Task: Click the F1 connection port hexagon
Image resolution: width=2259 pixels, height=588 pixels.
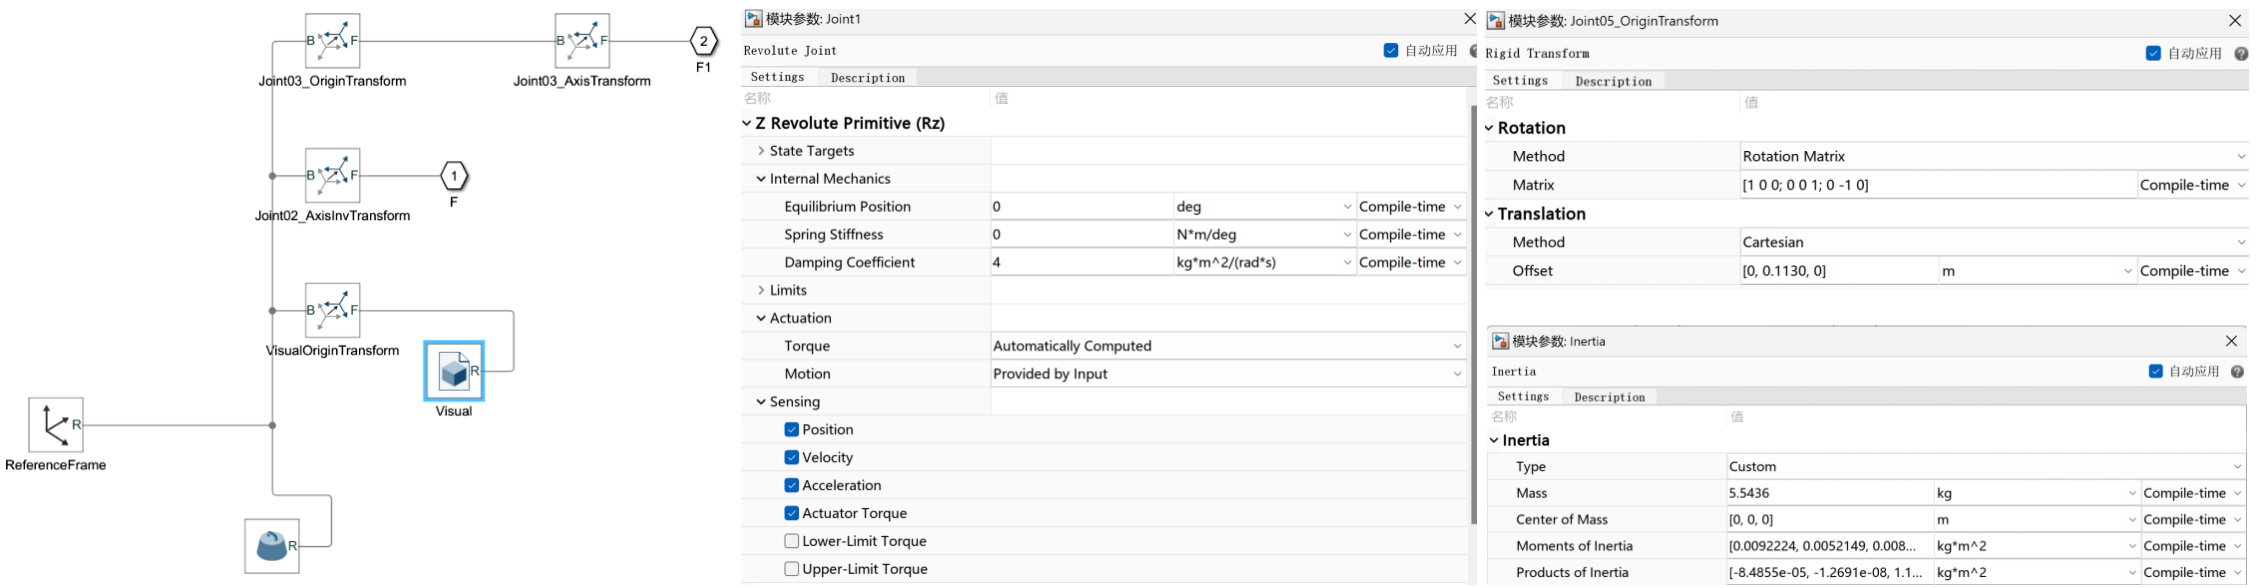Action: coord(704,41)
